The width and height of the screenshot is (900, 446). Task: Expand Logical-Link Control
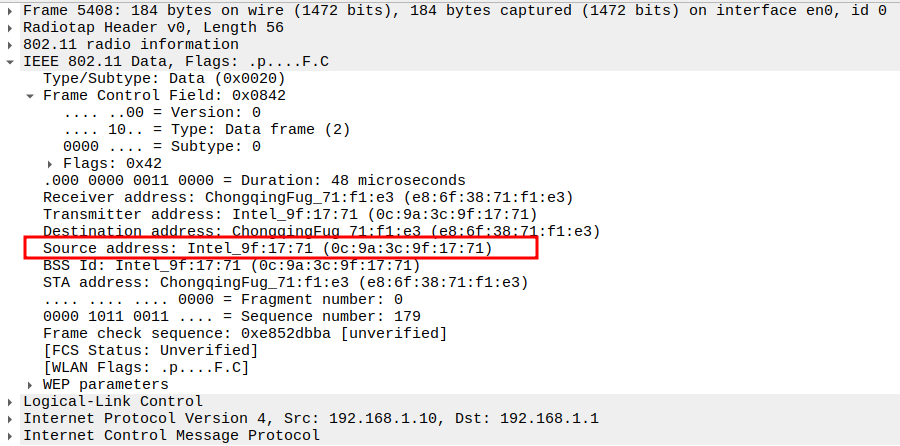coord(11,401)
